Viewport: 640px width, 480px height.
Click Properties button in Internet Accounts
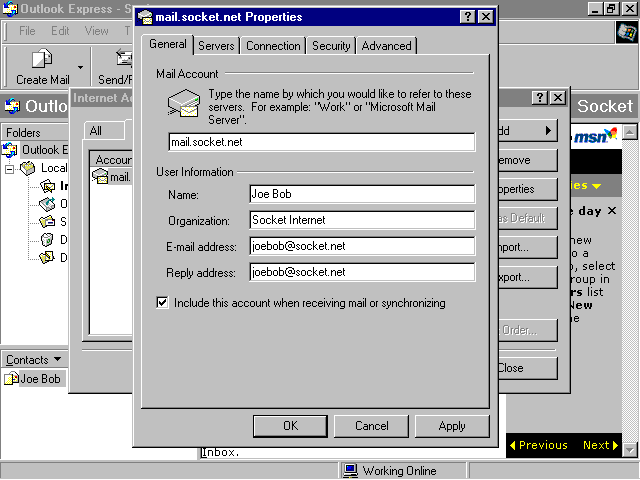pyautogui.click(x=528, y=189)
